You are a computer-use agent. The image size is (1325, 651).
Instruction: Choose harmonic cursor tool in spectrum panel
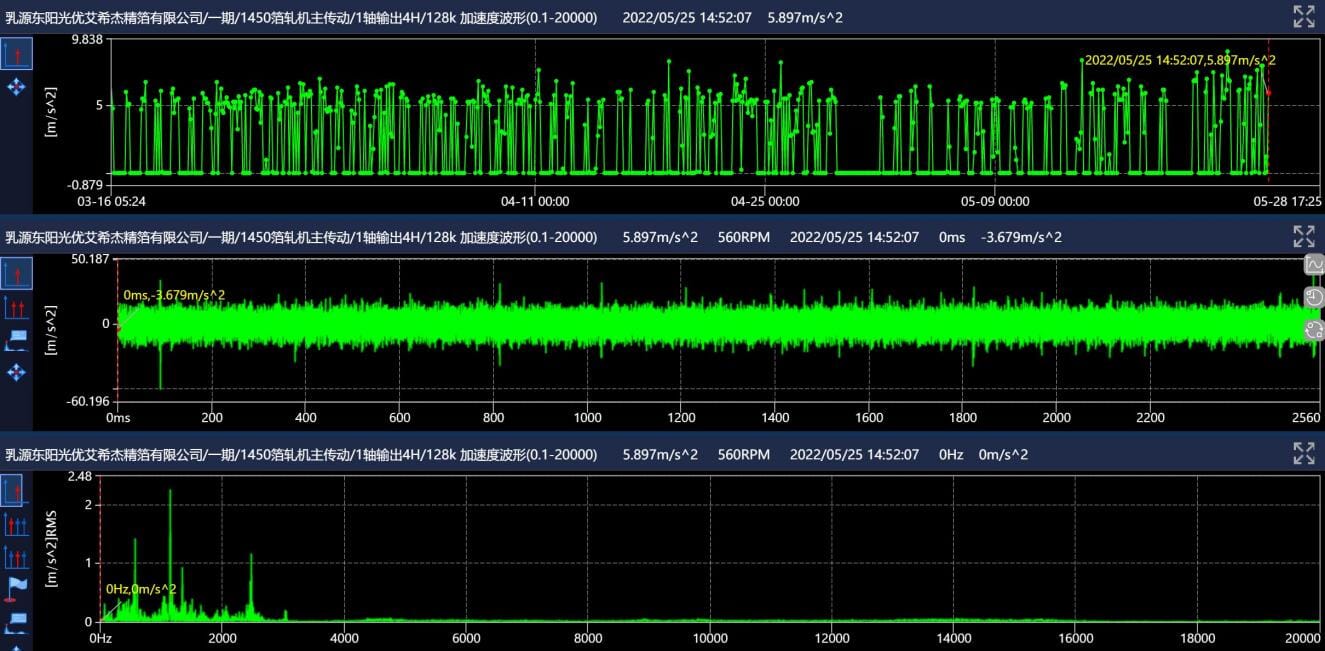[x=16, y=524]
